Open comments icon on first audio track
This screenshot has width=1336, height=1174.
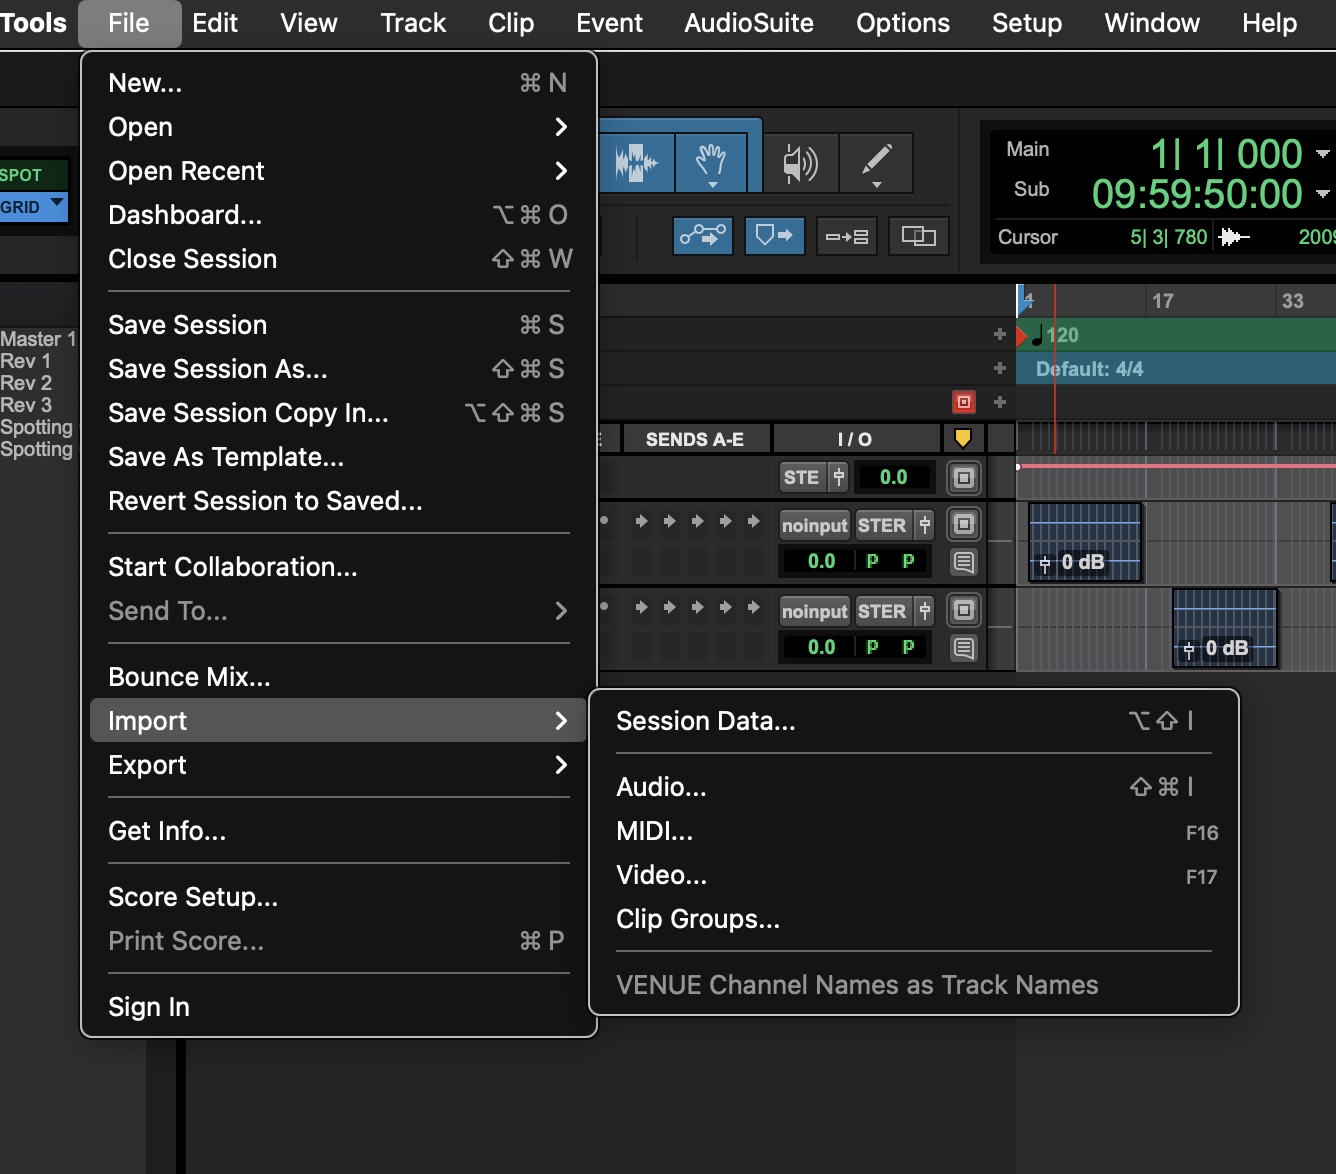point(963,562)
